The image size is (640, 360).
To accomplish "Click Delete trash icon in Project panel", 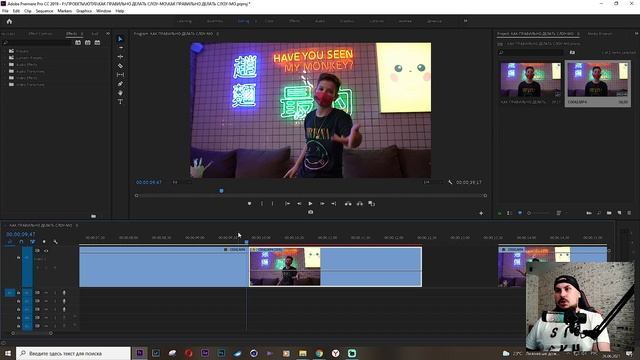I will (x=629, y=213).
